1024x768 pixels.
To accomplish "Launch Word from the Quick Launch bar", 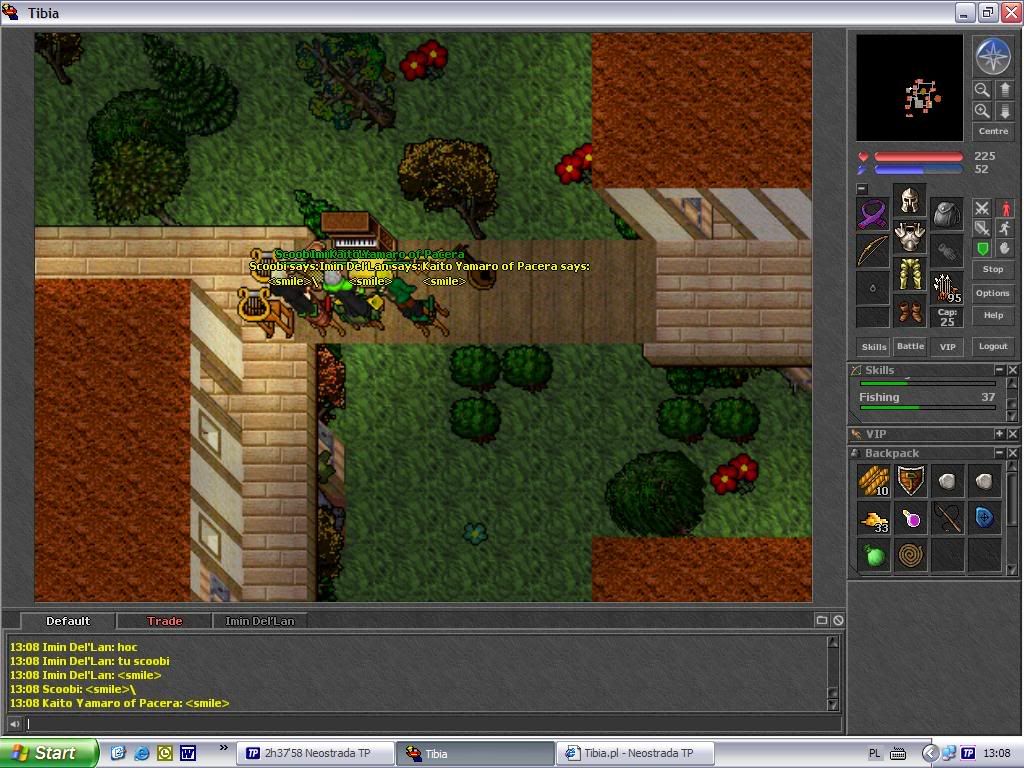I will coord(187,754).
